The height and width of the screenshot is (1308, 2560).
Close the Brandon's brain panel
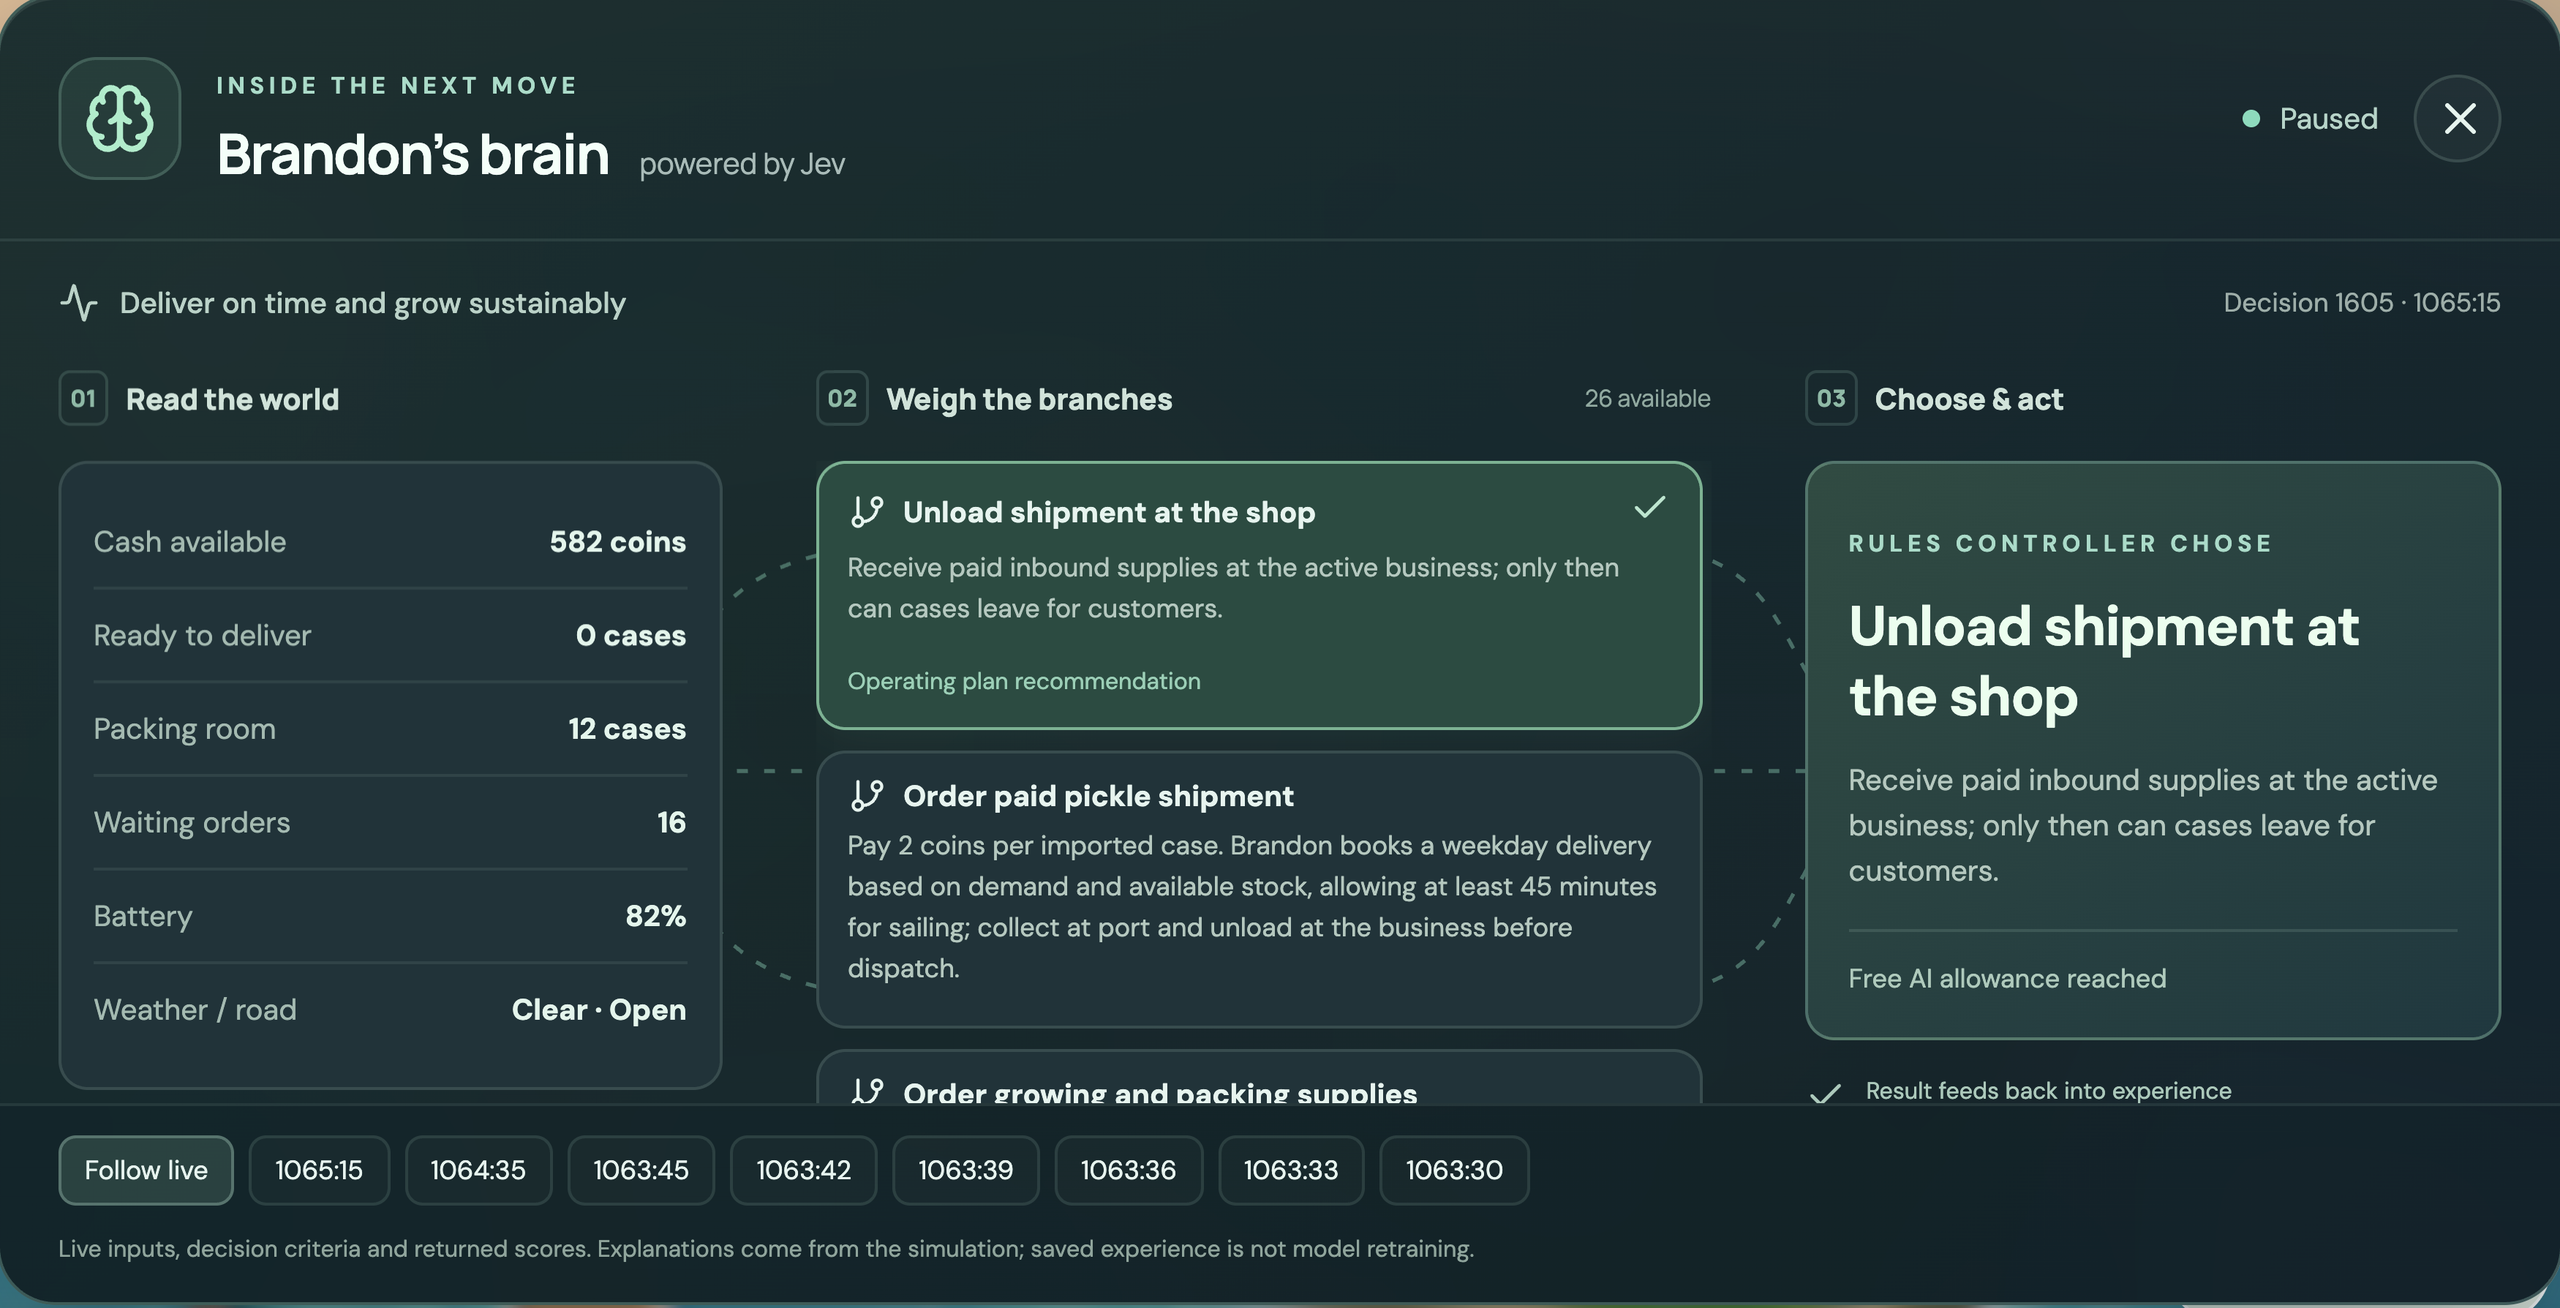tap(2457, 118)
